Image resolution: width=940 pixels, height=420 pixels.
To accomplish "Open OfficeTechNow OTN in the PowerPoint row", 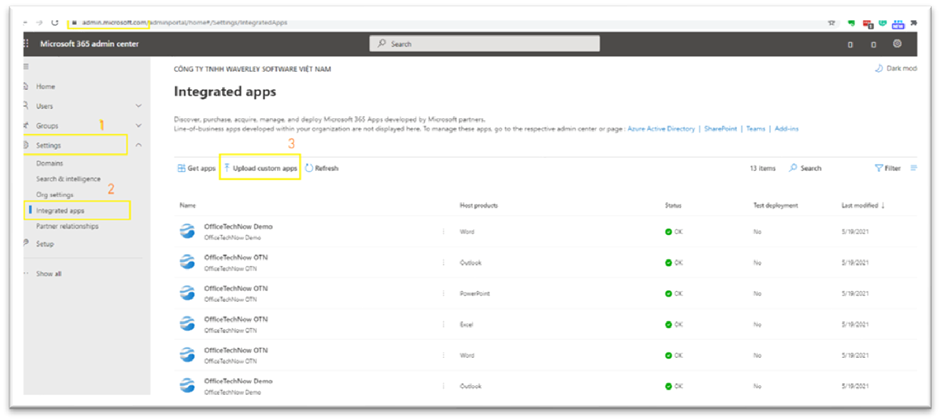I will (236, 288).
